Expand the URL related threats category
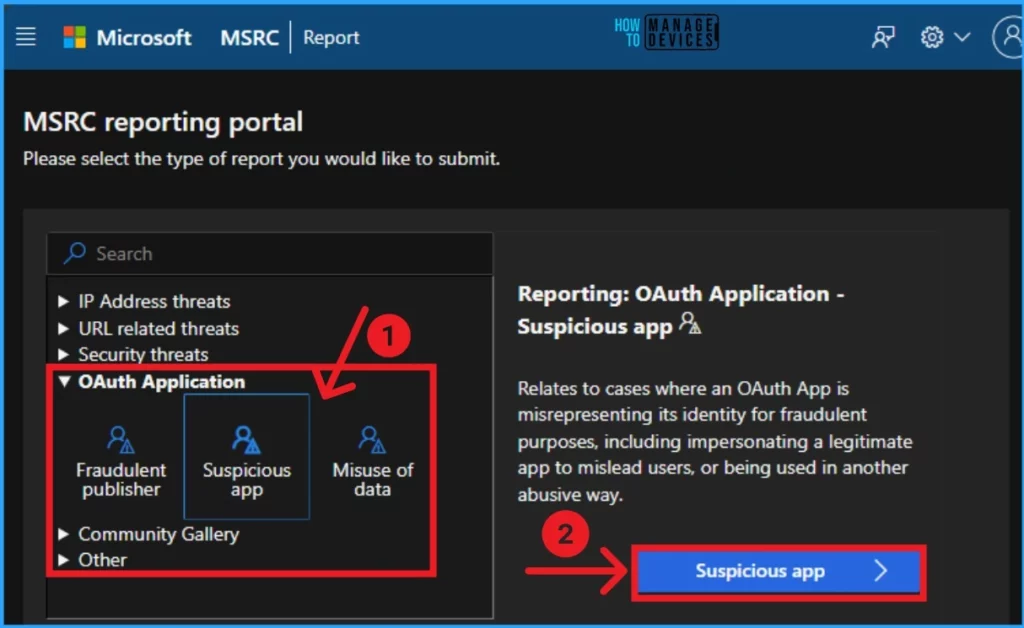 click(x=63, y=328)
